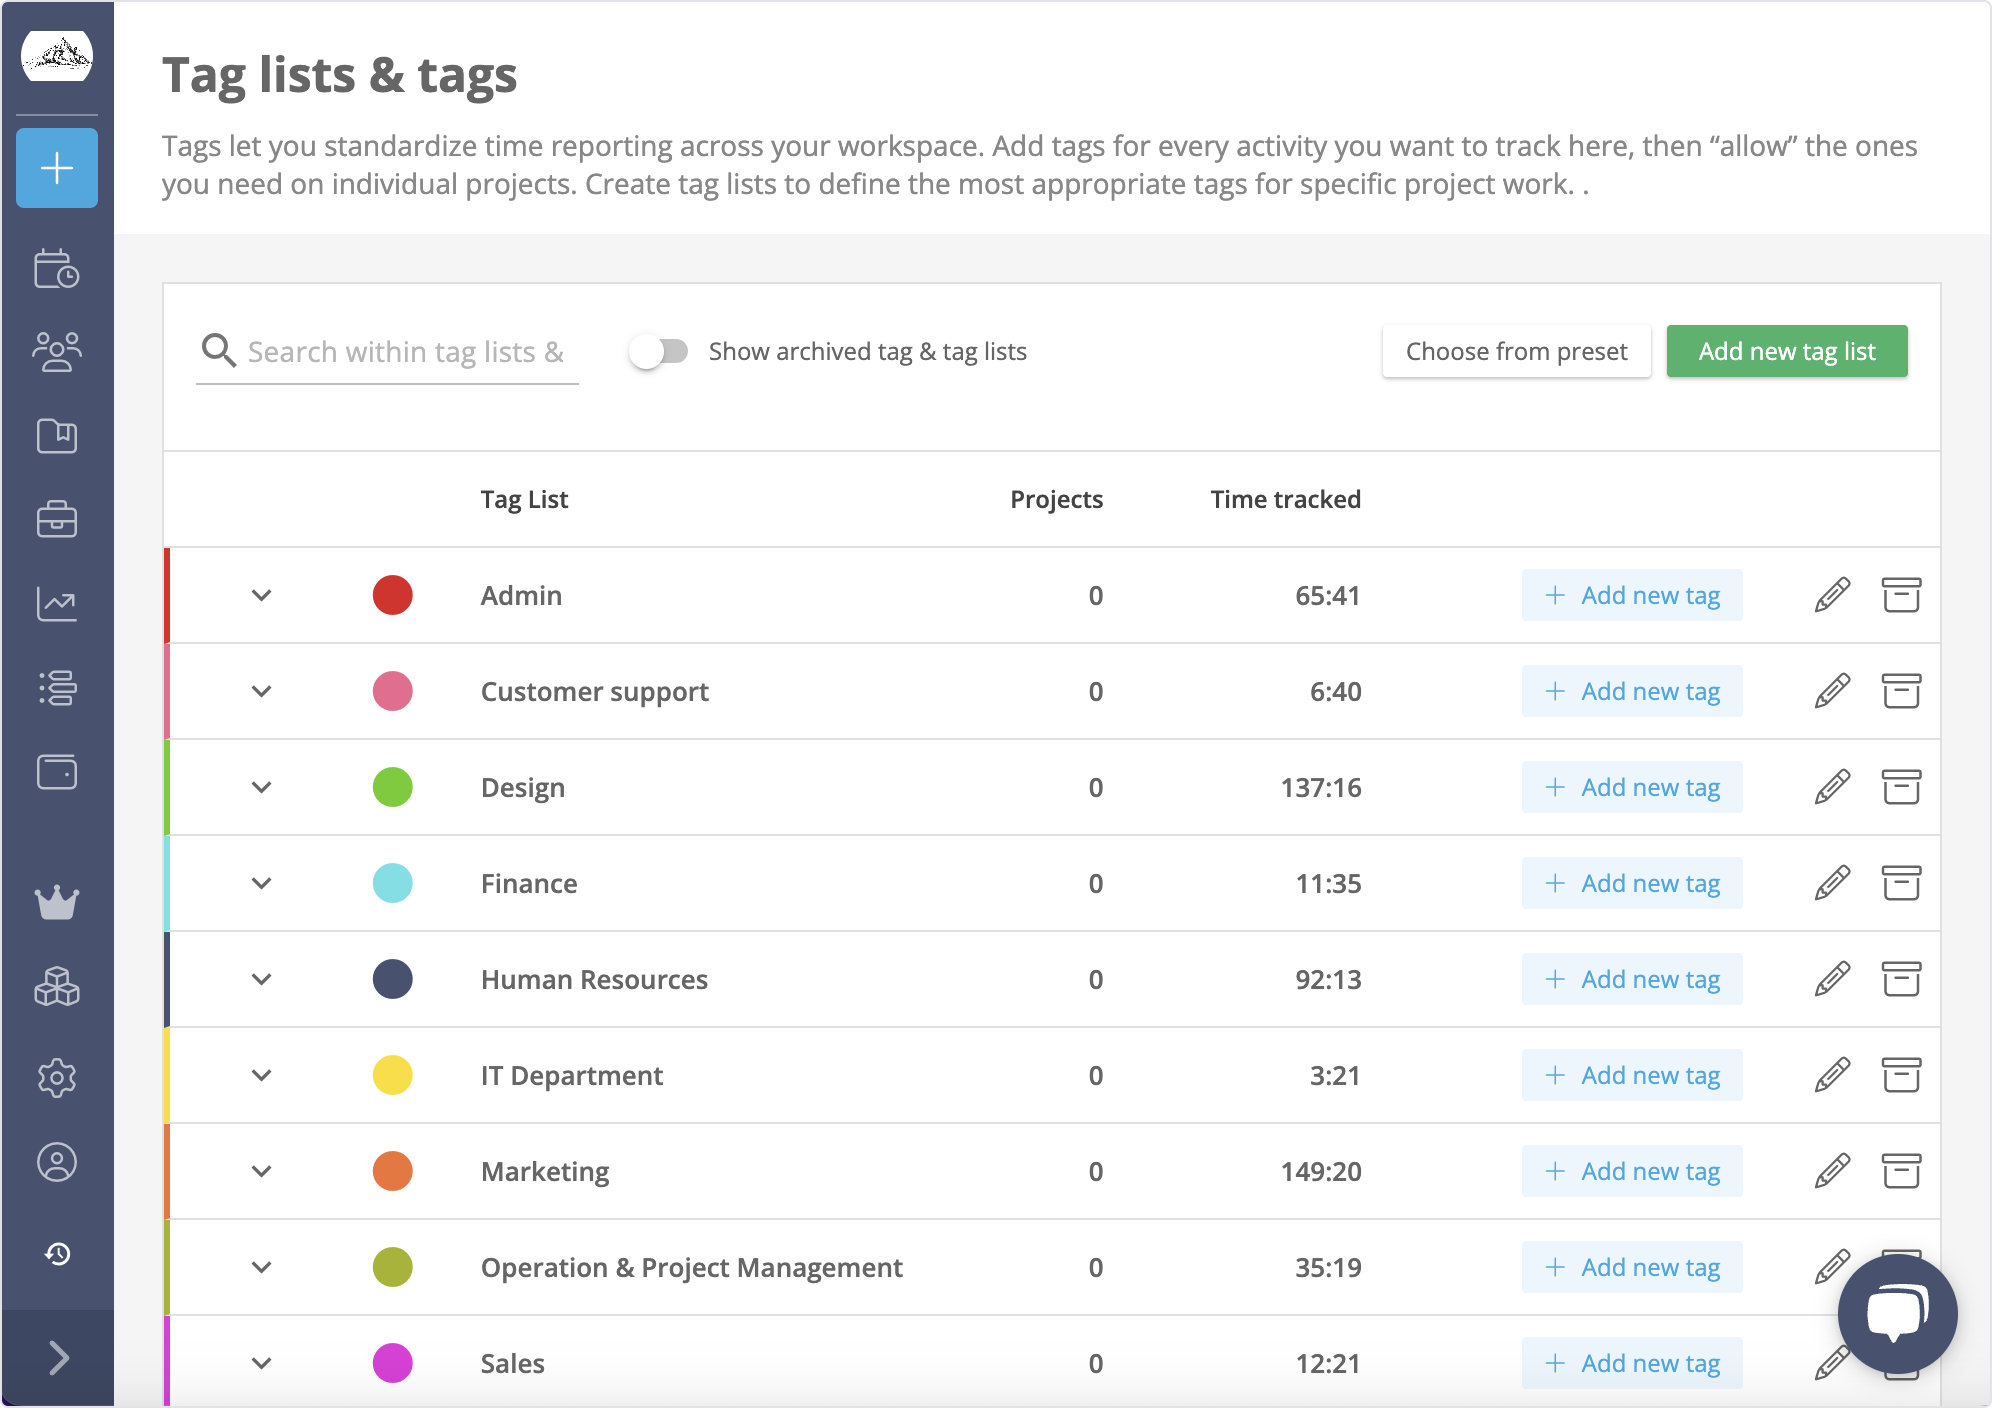This screenshot has width=1992, height=1408.
Task: View reports via the chart icon
Action: (x=57, y=604)
